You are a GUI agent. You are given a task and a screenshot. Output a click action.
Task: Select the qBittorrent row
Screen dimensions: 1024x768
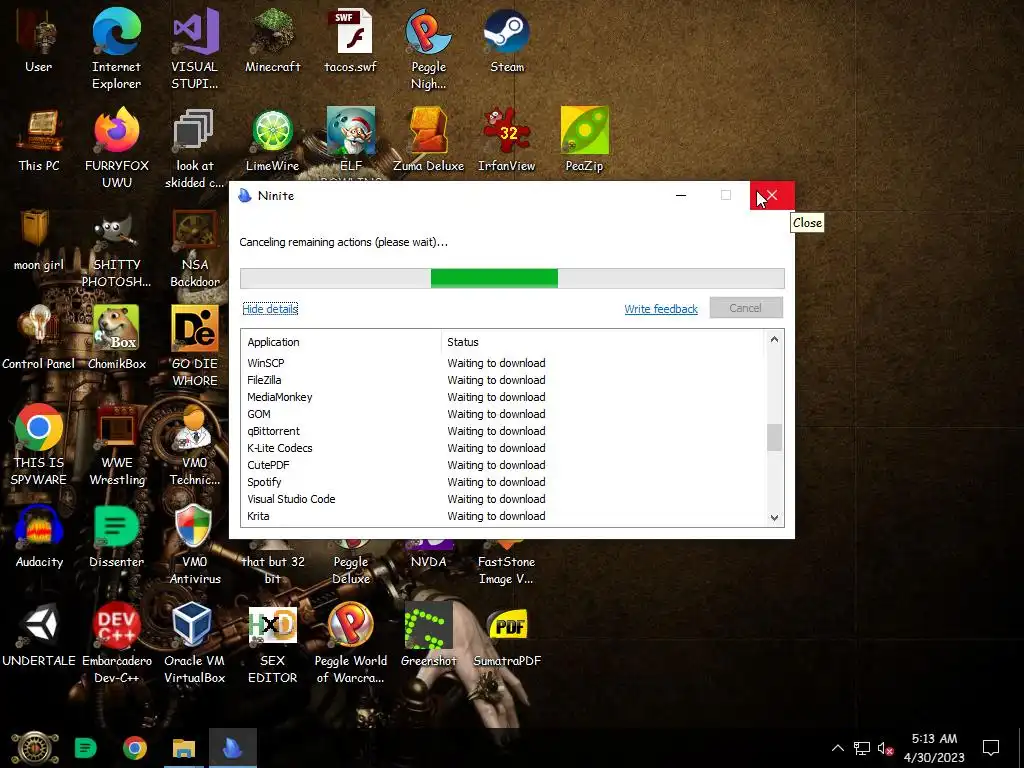tap(503, 431)
